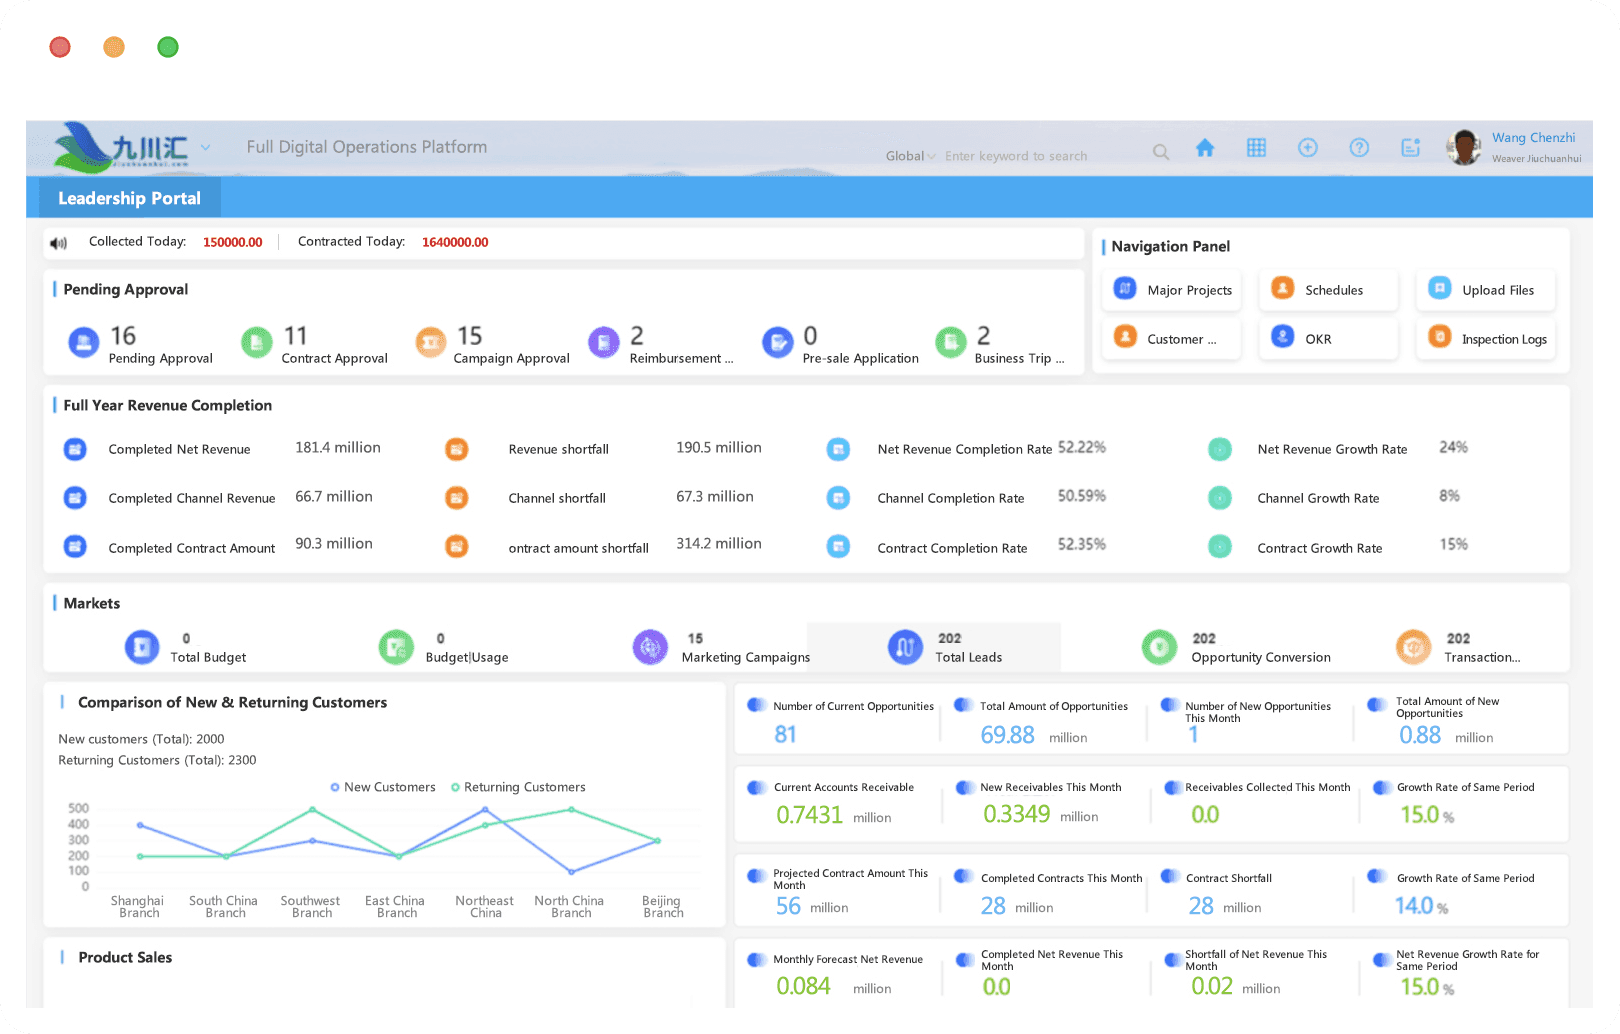Select the Leadership Portal tab
The height and width of the screenshot is (1034, 1620).
point(130,198)
